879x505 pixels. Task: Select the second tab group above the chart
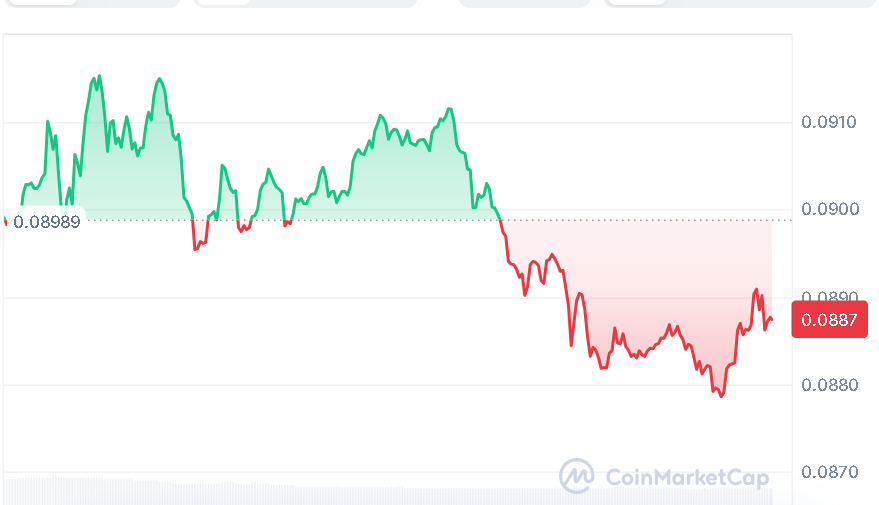coord(305,3)
